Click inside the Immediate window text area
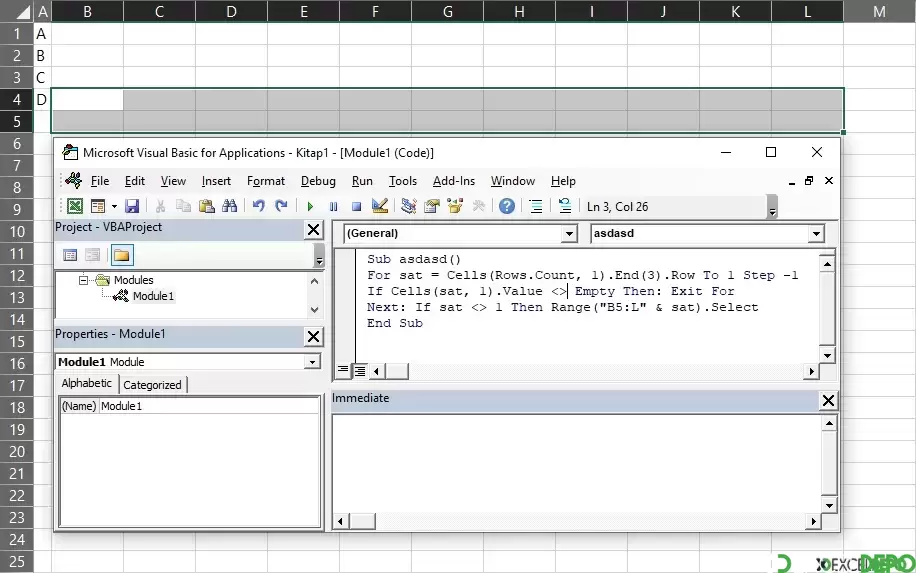The height and width of the screenshot is (573, 916). pos(577,463)
